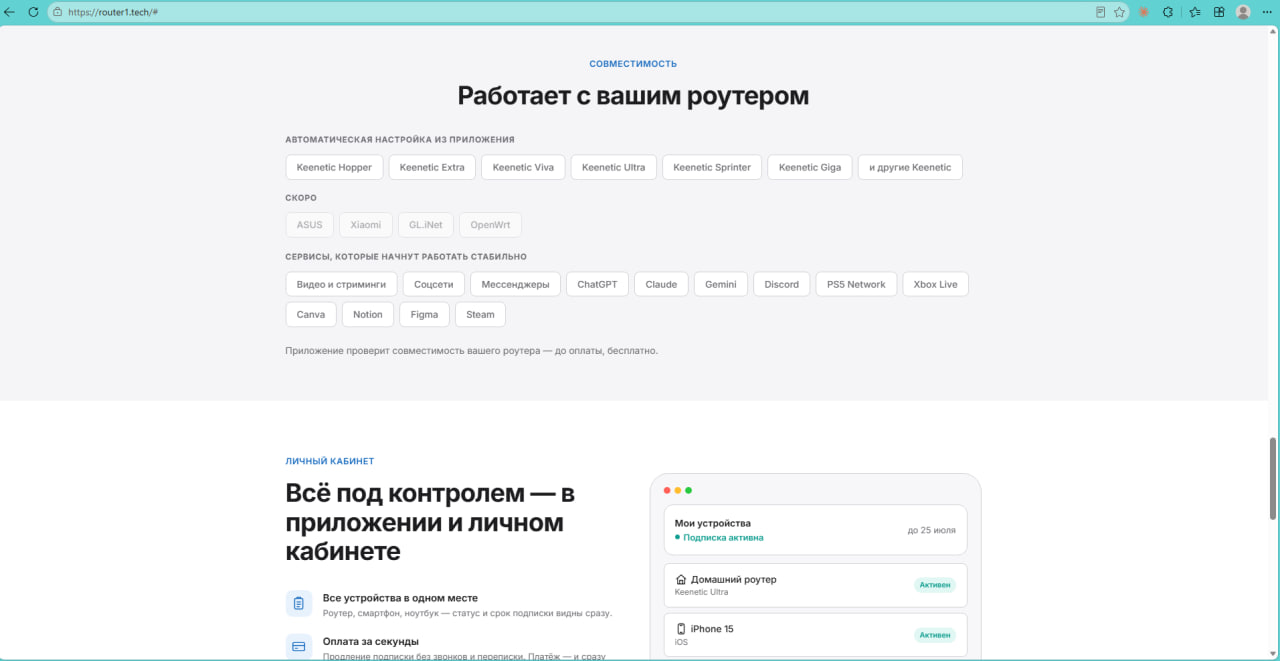Open the browser Extensions puzzle icon
1280x661 pixels.
coord(1168,12)
